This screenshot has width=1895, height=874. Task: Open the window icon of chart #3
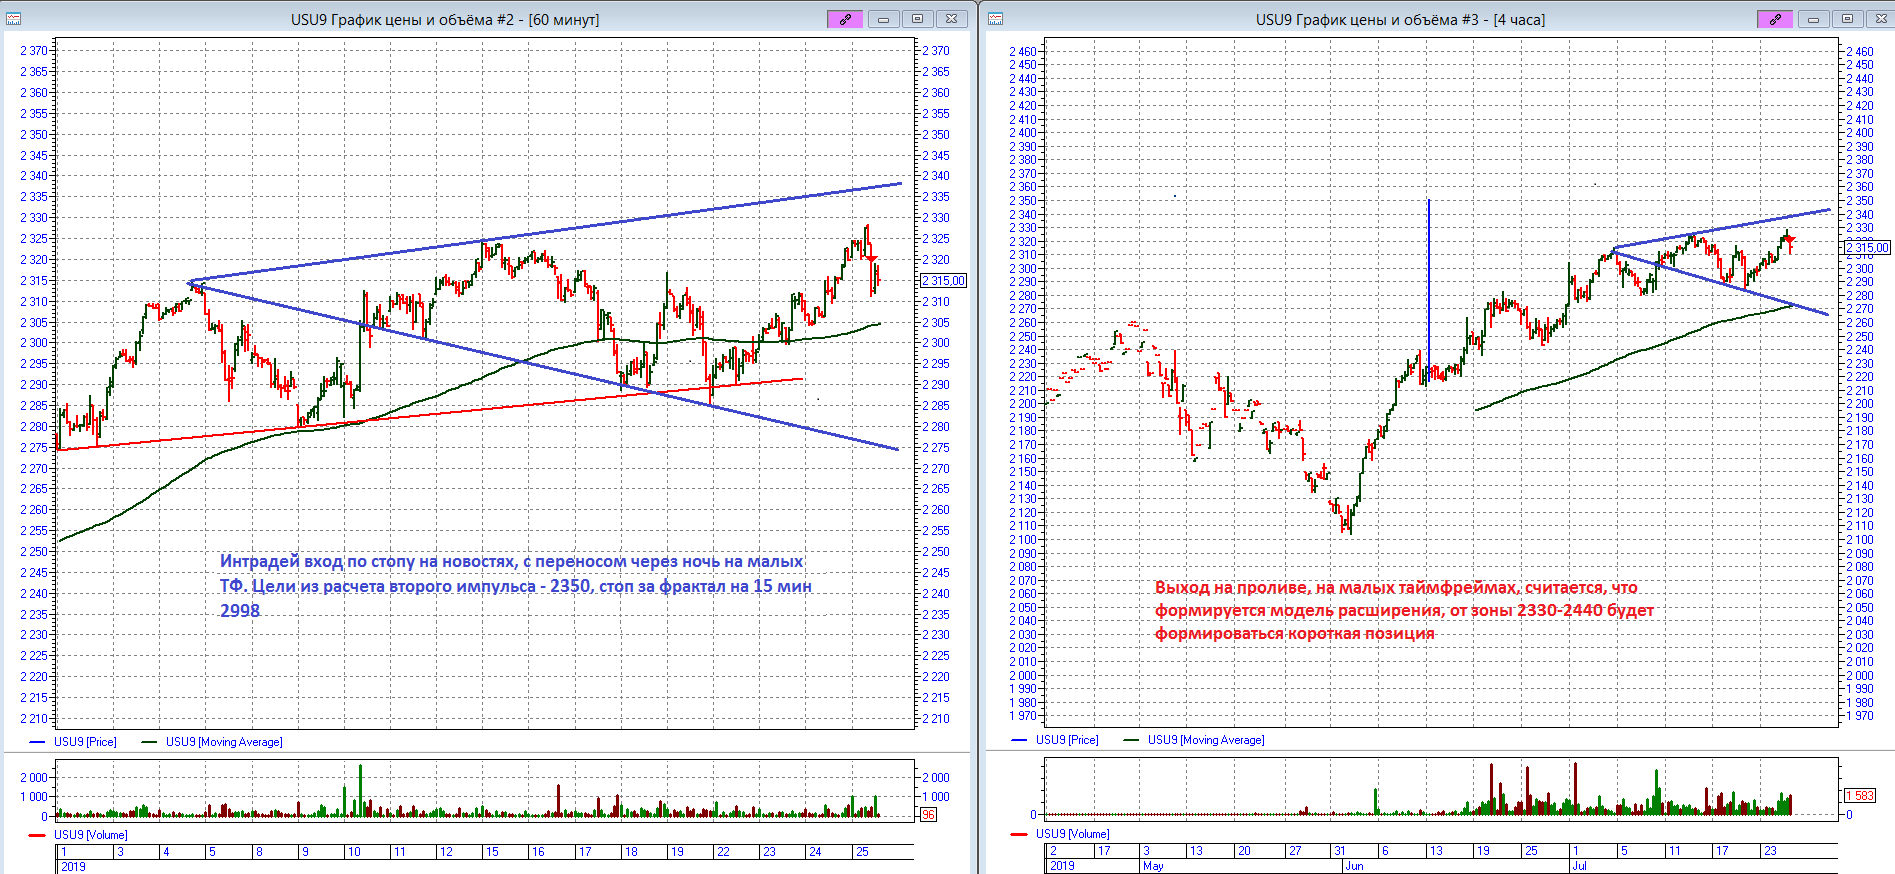tap(996, 19)
